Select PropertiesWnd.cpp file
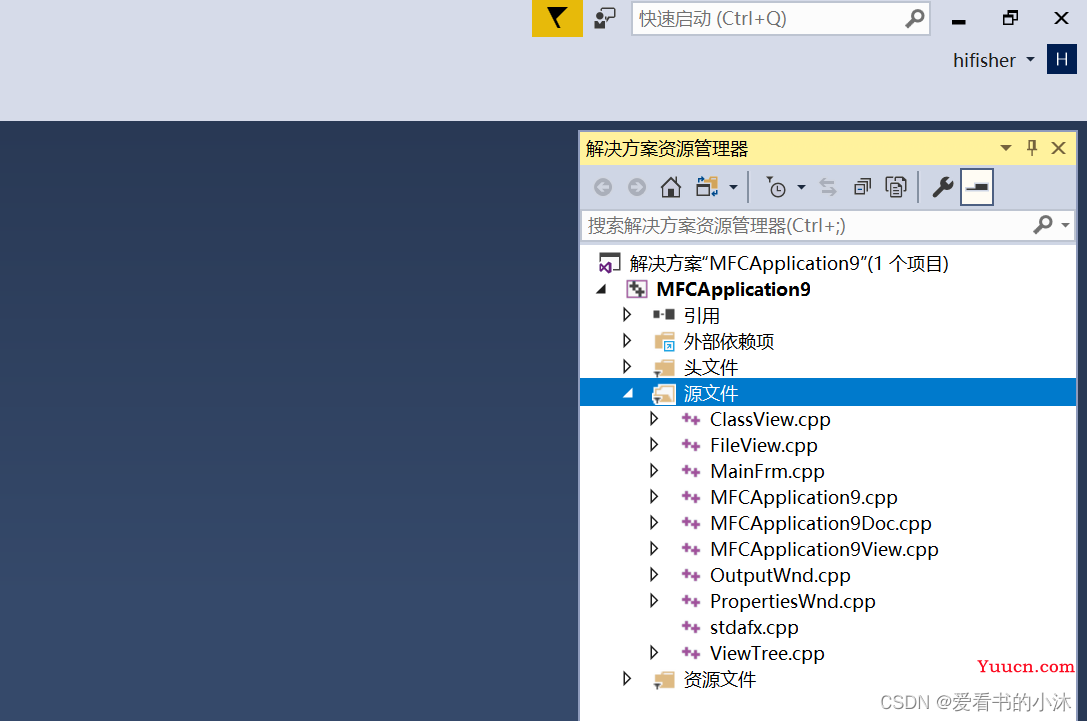This screenshot has width=1087, height=721. 792,601
